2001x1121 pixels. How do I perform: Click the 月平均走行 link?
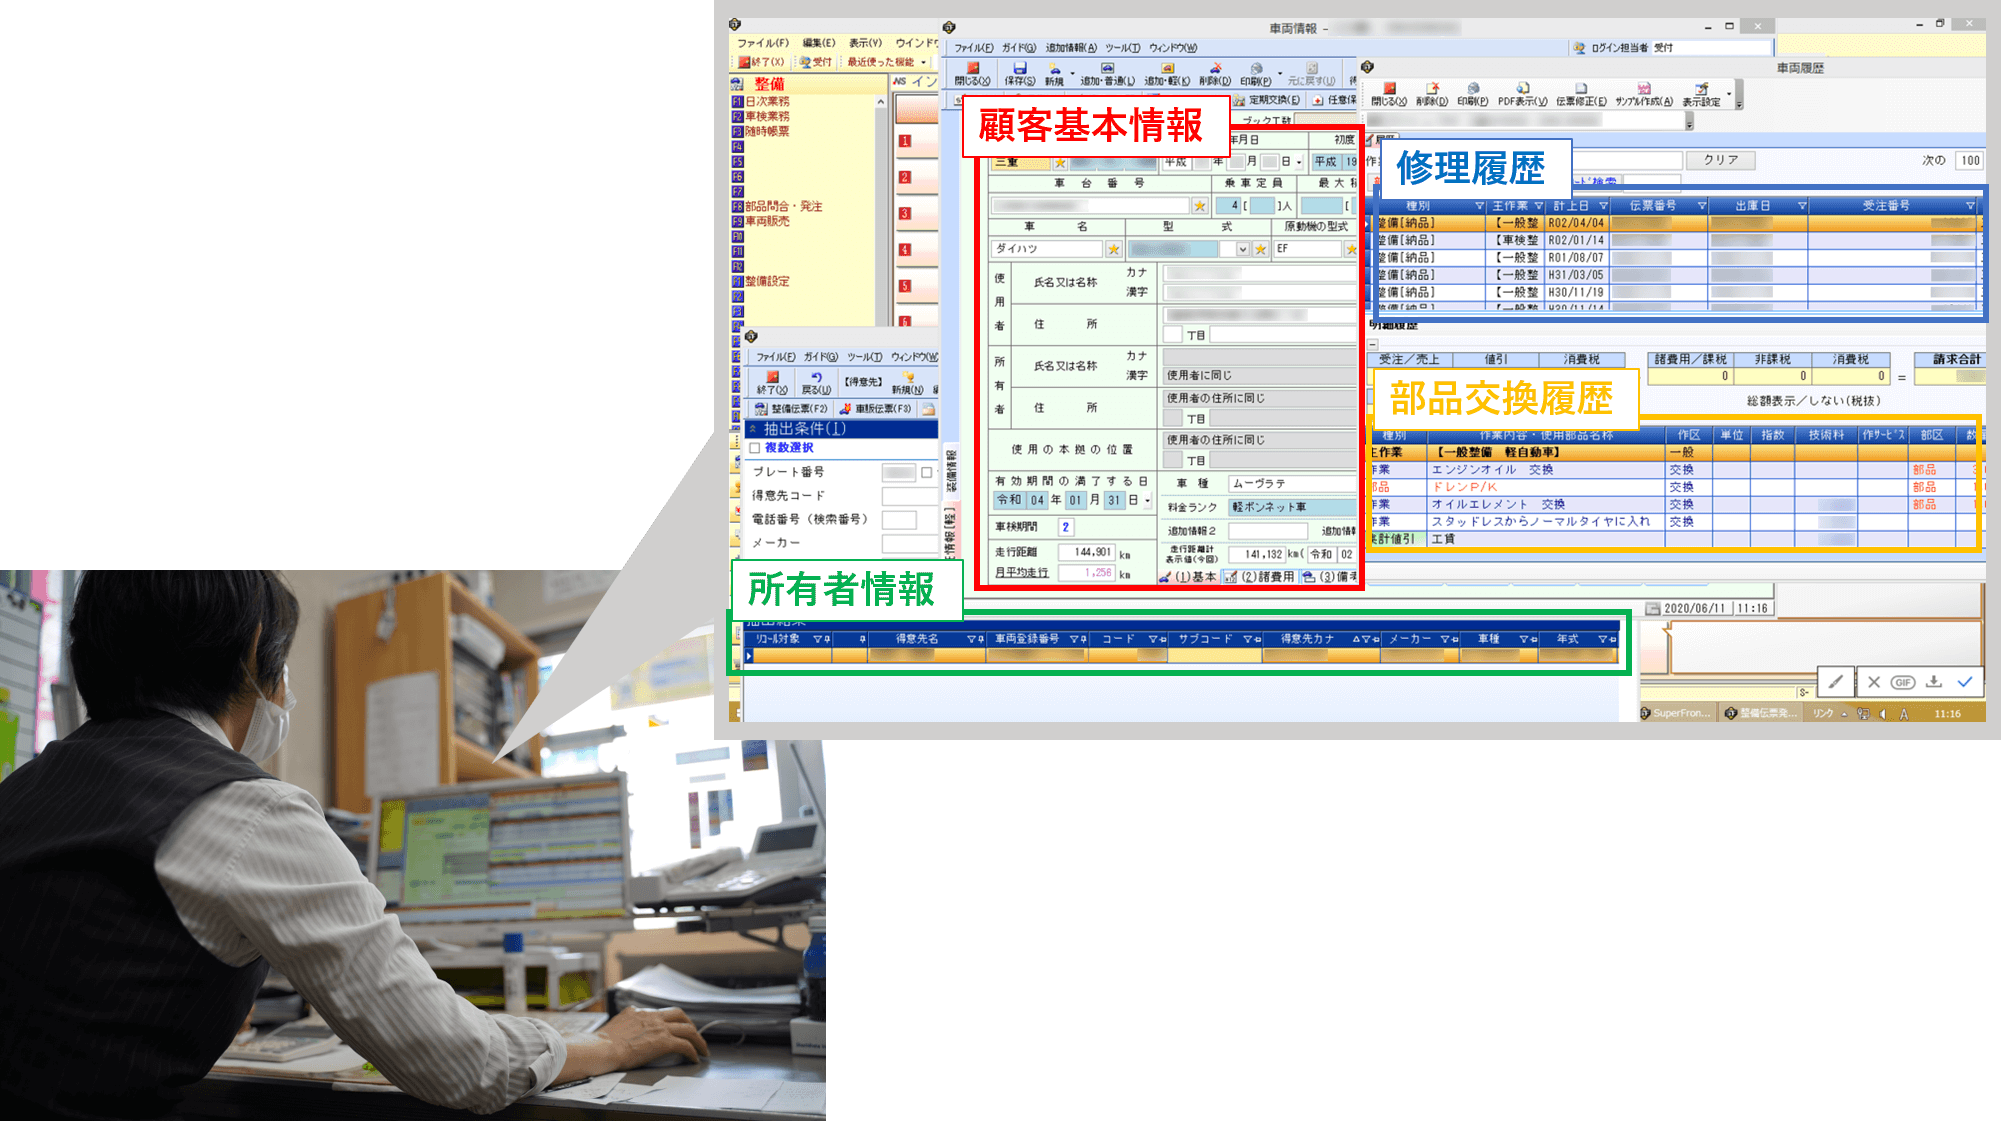pyautogui.click(x=1022, y=573)
